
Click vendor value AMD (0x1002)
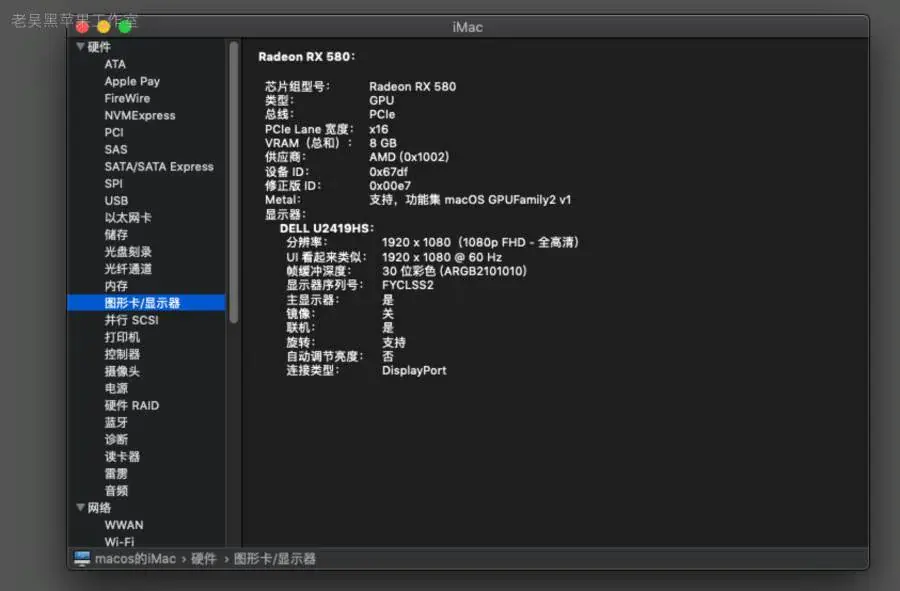pos(409,157)
